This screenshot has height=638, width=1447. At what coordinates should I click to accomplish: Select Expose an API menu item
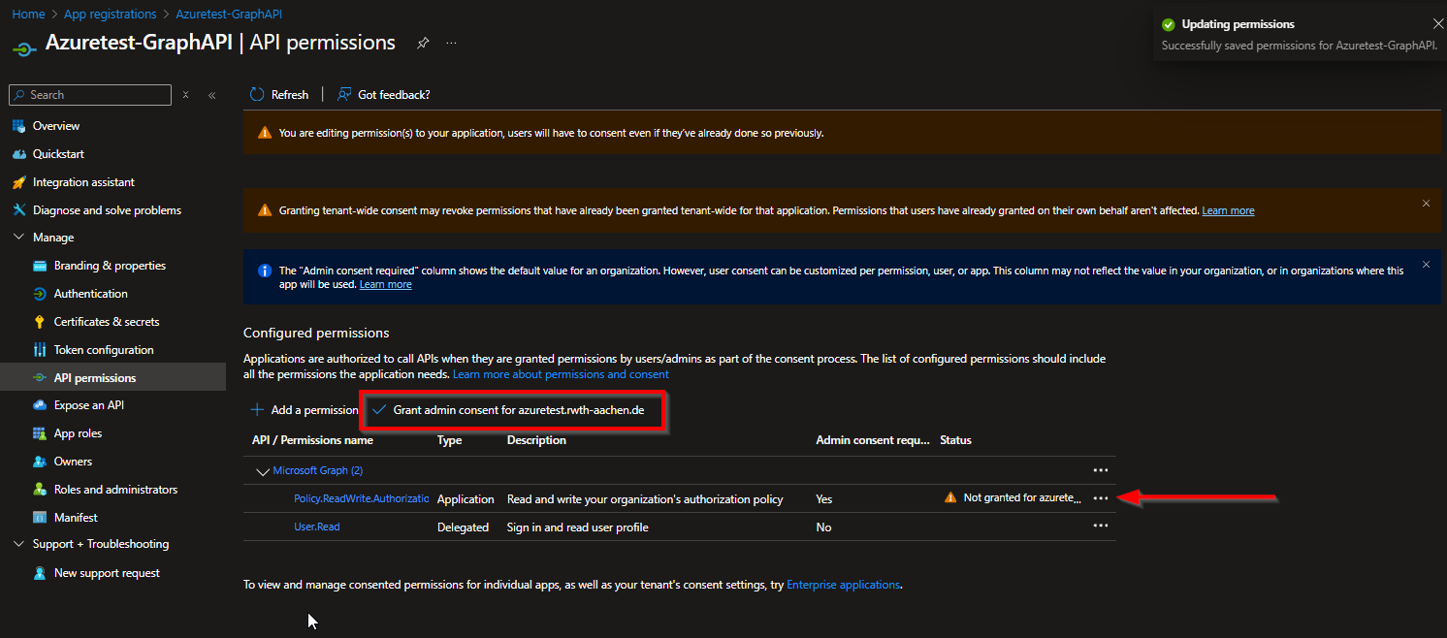88,405
